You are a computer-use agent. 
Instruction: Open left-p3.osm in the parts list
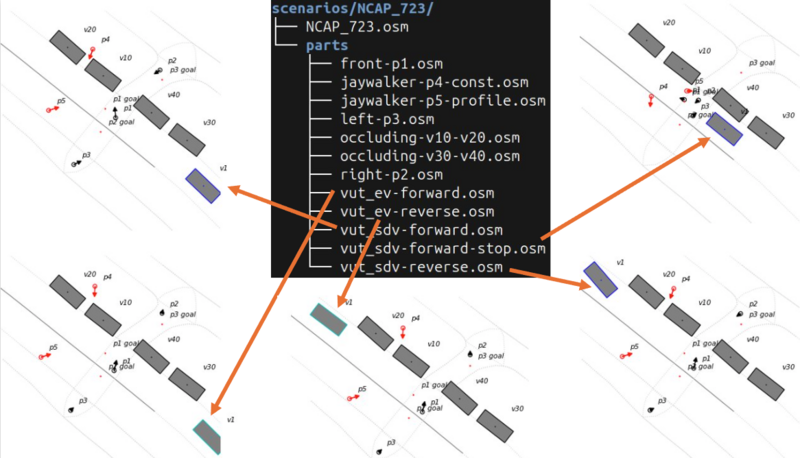tap(387, 119)
